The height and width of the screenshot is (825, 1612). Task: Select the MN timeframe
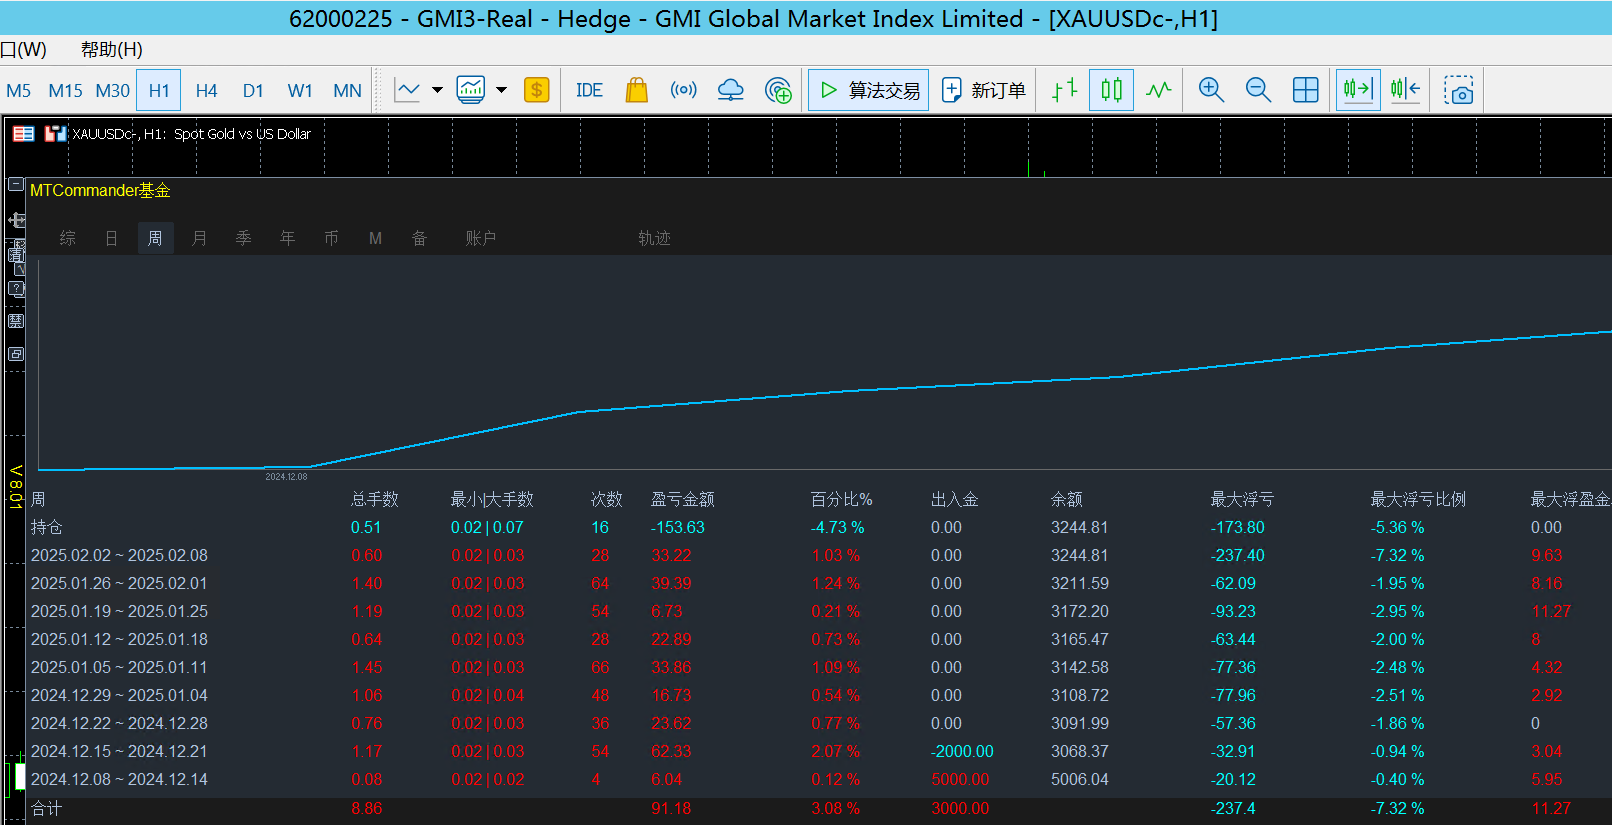(x=347, y=91)
